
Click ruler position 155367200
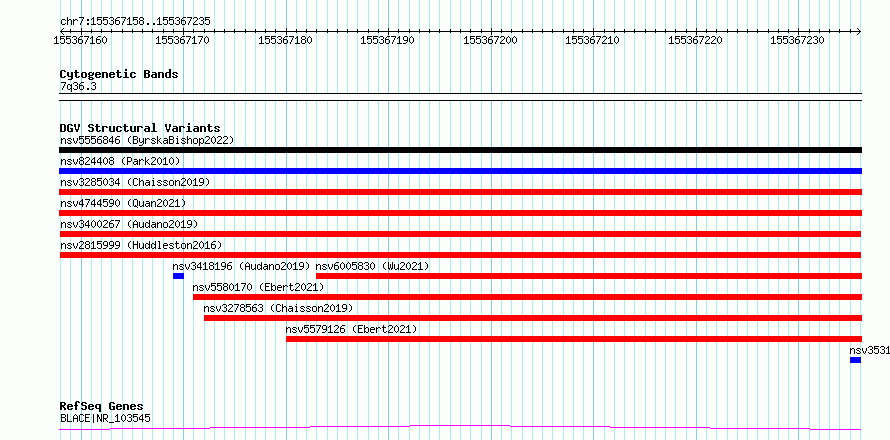(490, 40)
